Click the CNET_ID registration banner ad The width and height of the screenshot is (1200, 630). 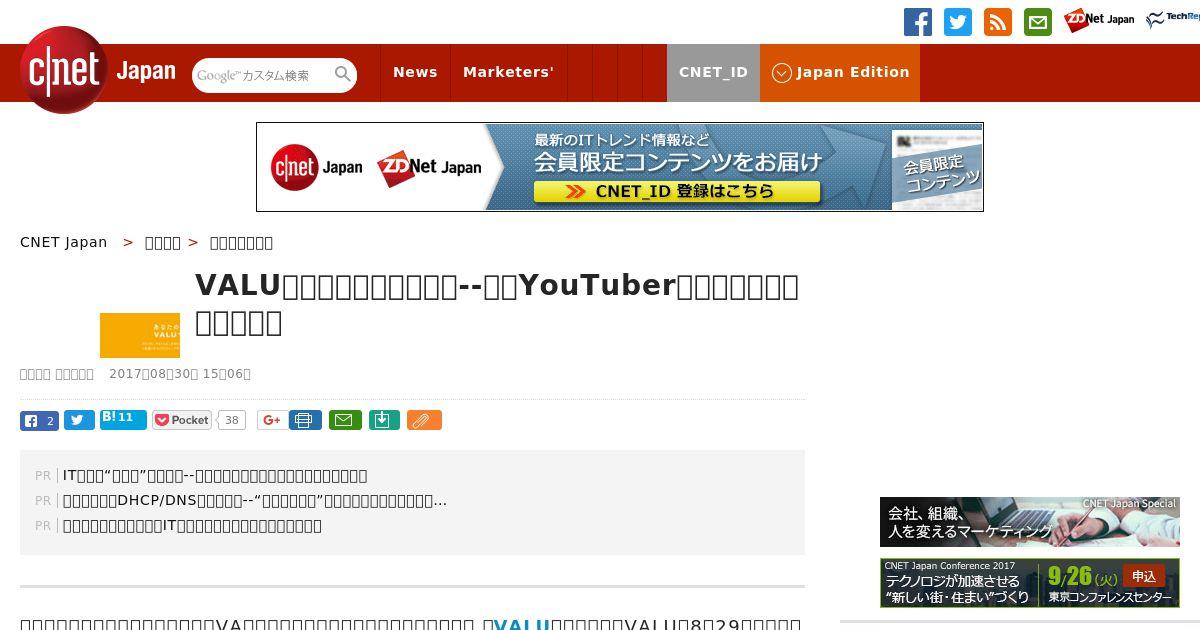(x=620, y=167)
